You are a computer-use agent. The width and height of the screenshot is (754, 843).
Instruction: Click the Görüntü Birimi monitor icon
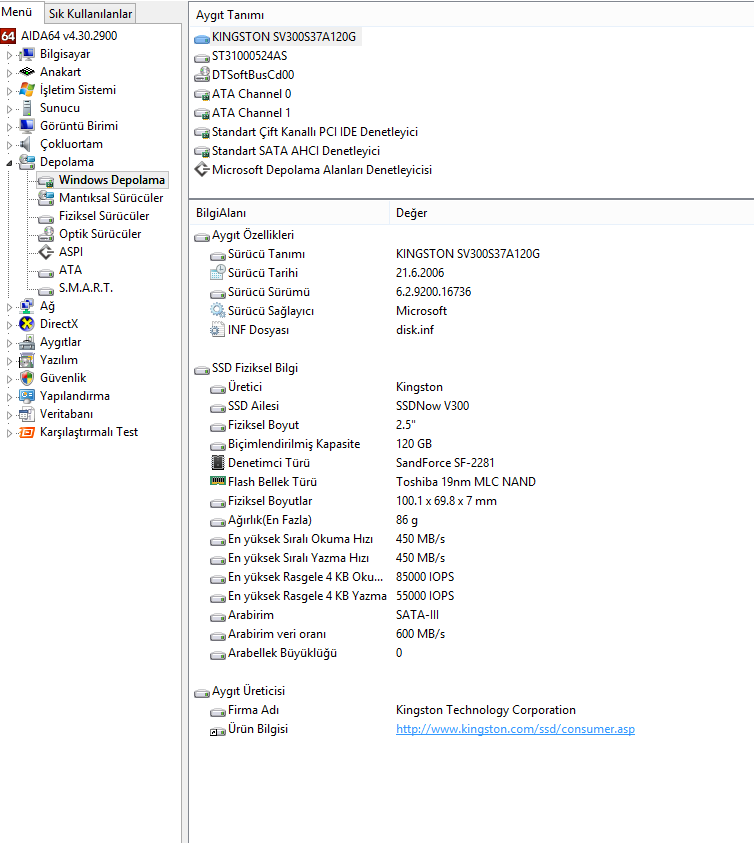click(x=26, y=126)
